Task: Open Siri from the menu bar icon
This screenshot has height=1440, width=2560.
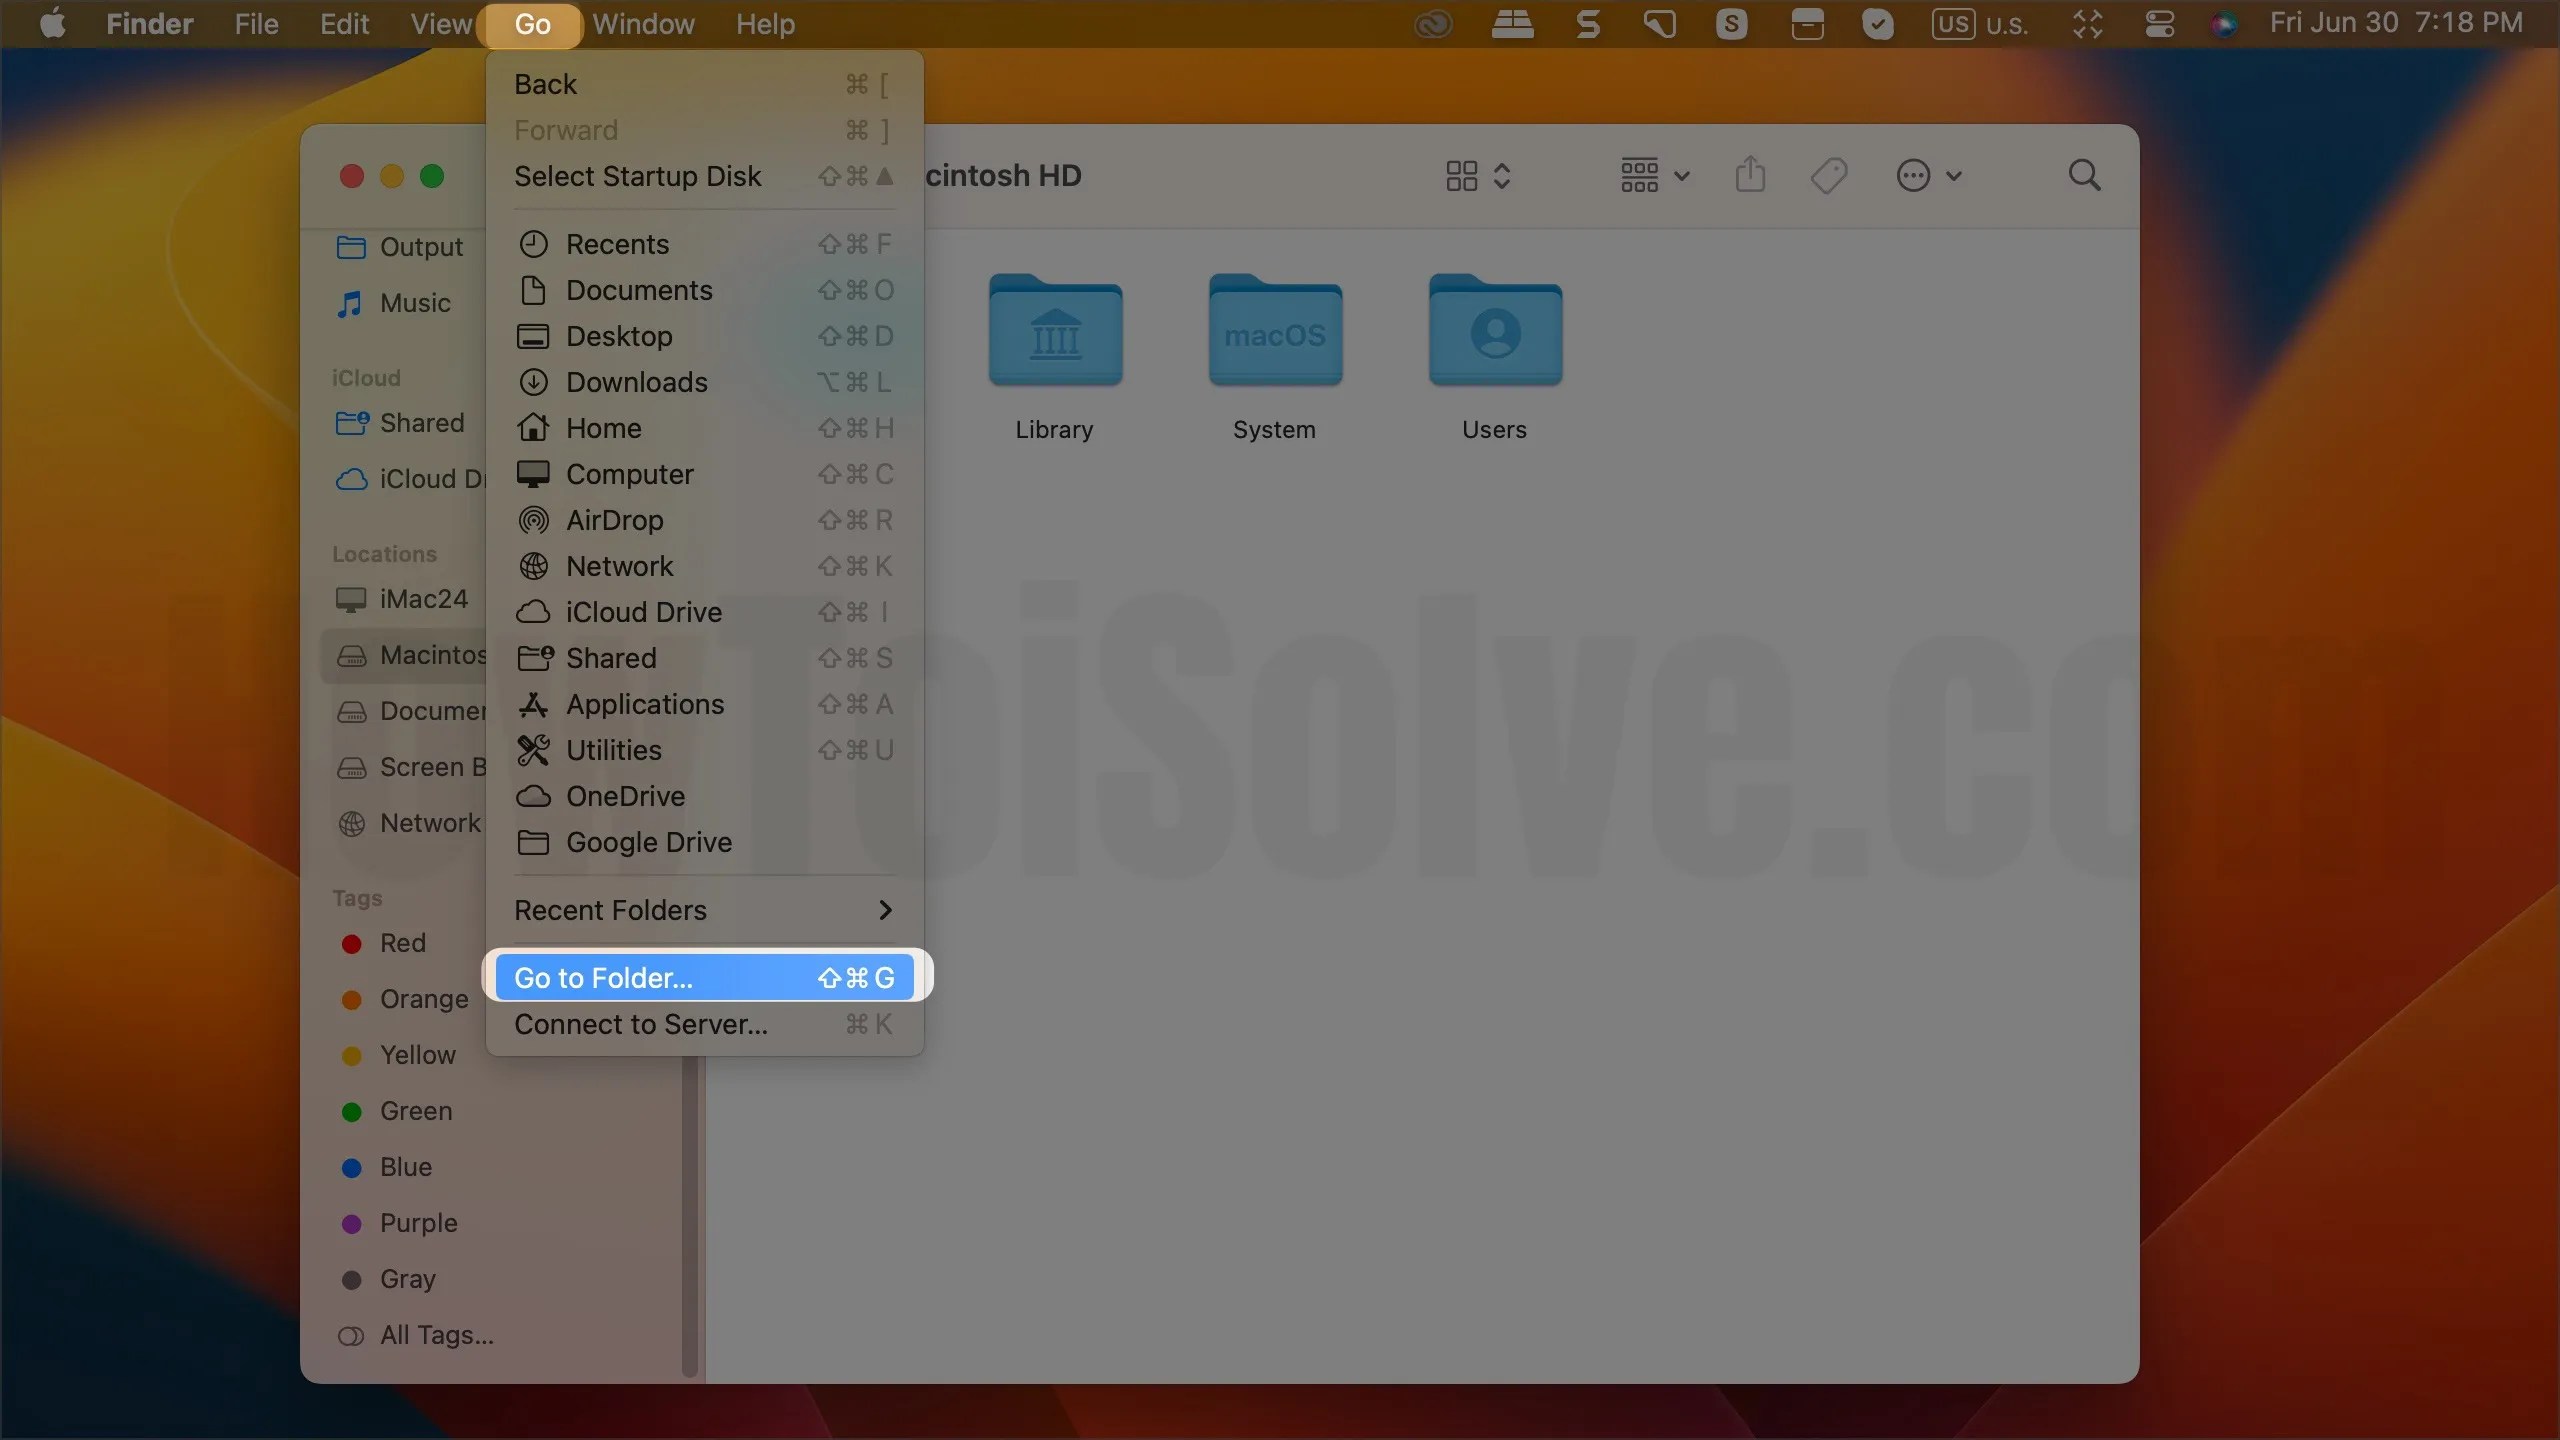Action: [x=2224, y=23]
